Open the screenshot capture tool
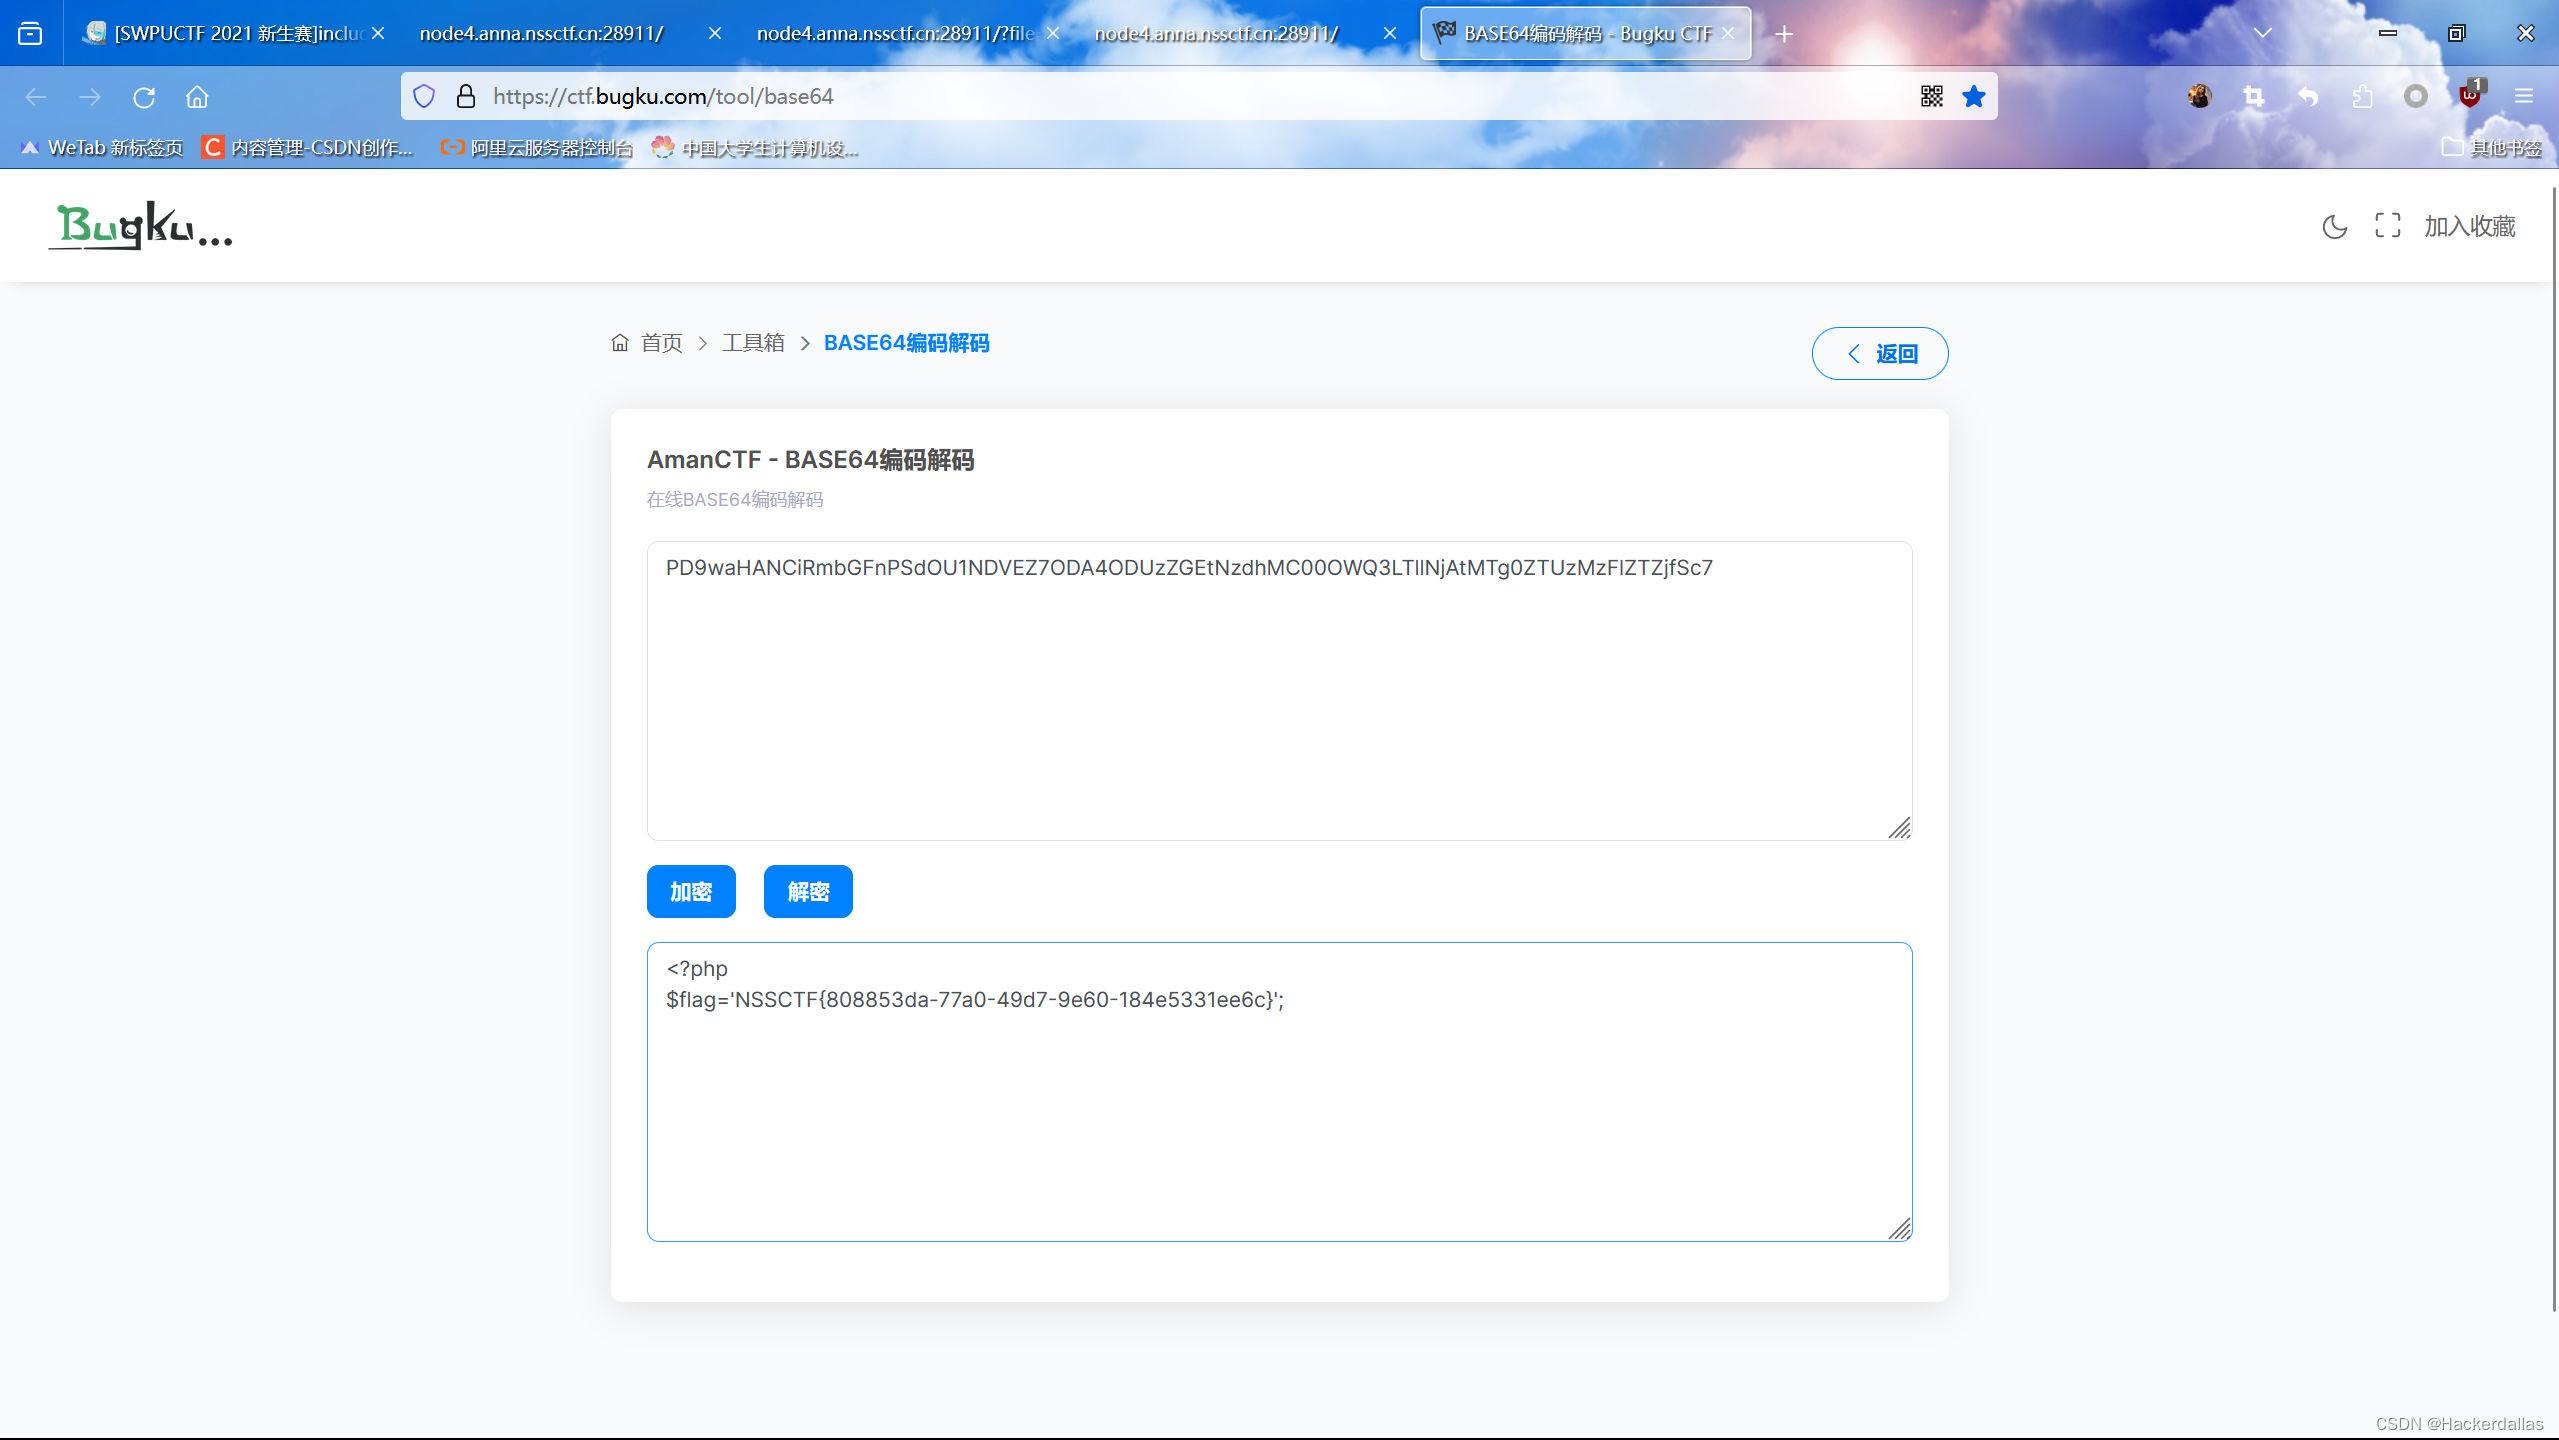Image resolution: width=2559 pixels, height=1440 pixels. [2255, 96]
